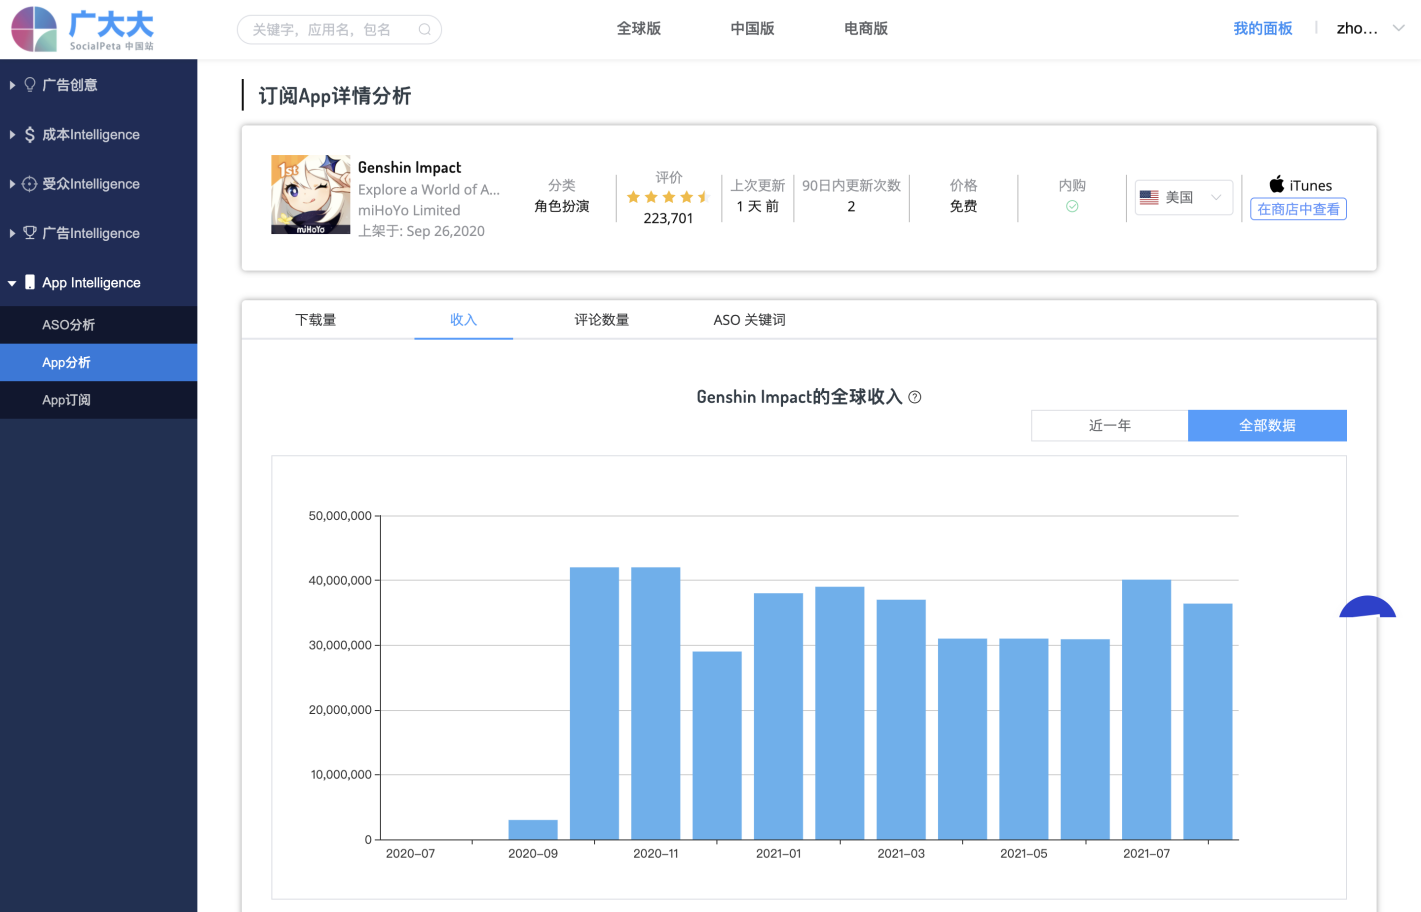Switch to the 评论数量 tab

pos(601,320)
